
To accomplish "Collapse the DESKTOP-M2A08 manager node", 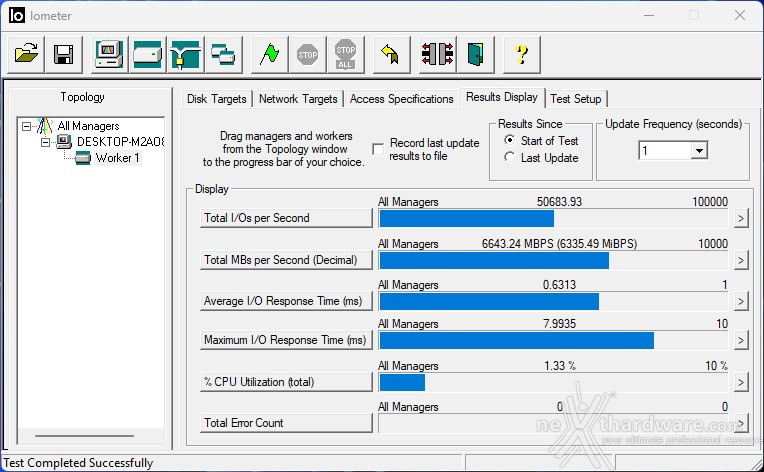I will (45, 142).
